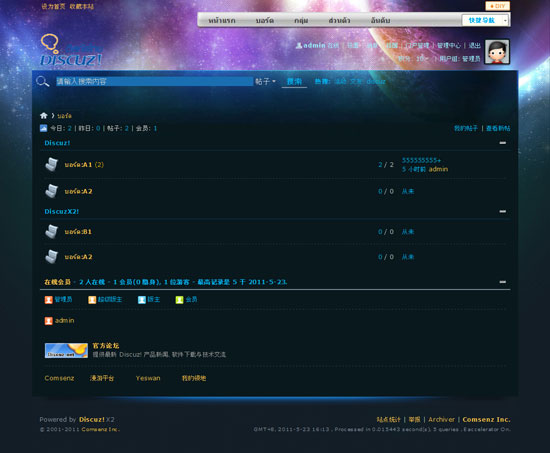Click the Discuz! logo in the header
550x453 pixels.
71,50
